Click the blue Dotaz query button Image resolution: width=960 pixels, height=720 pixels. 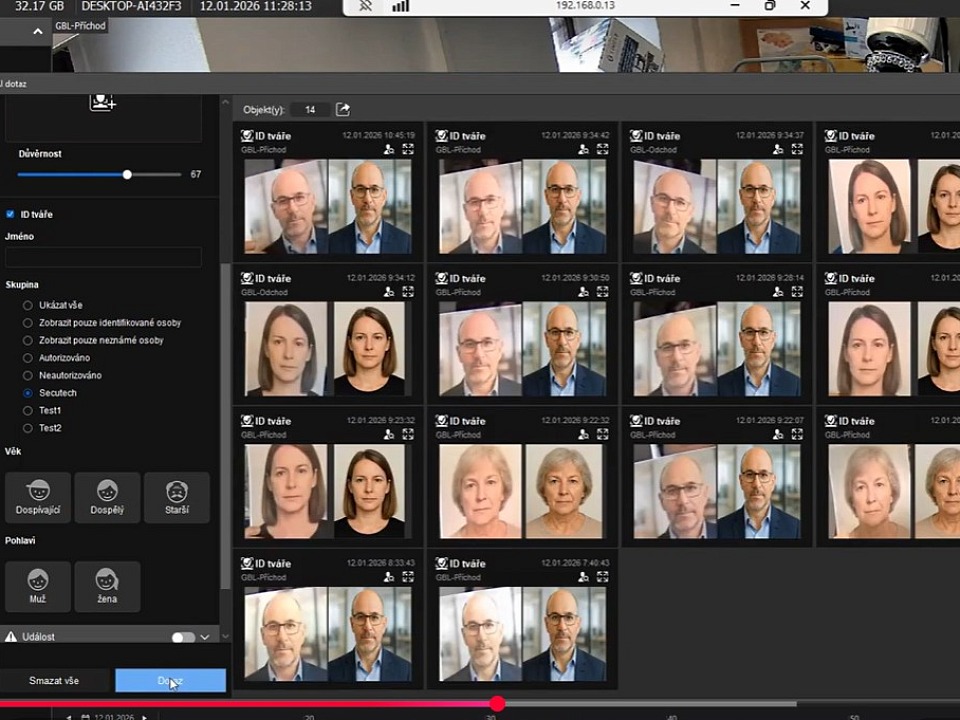pos(170,681)
